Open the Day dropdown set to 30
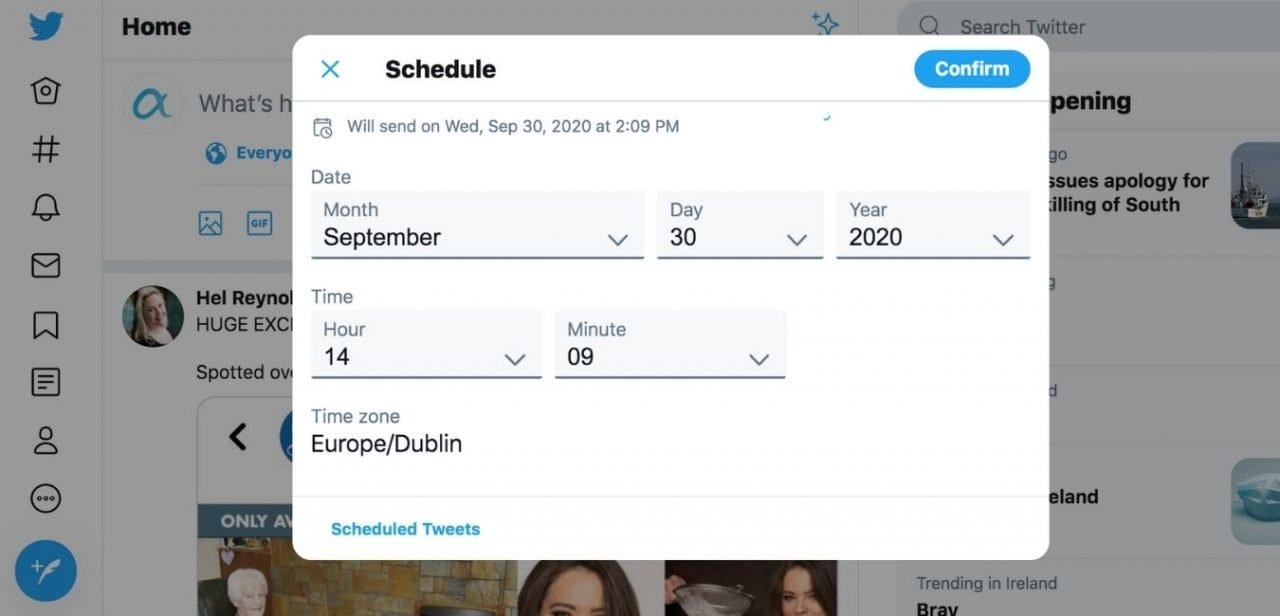Viewport: 1280px width, 616px height. click(739, 237)
